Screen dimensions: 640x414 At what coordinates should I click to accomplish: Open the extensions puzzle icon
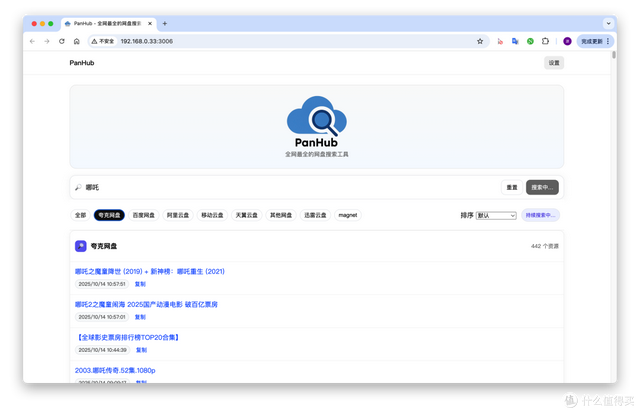point(545,41)
